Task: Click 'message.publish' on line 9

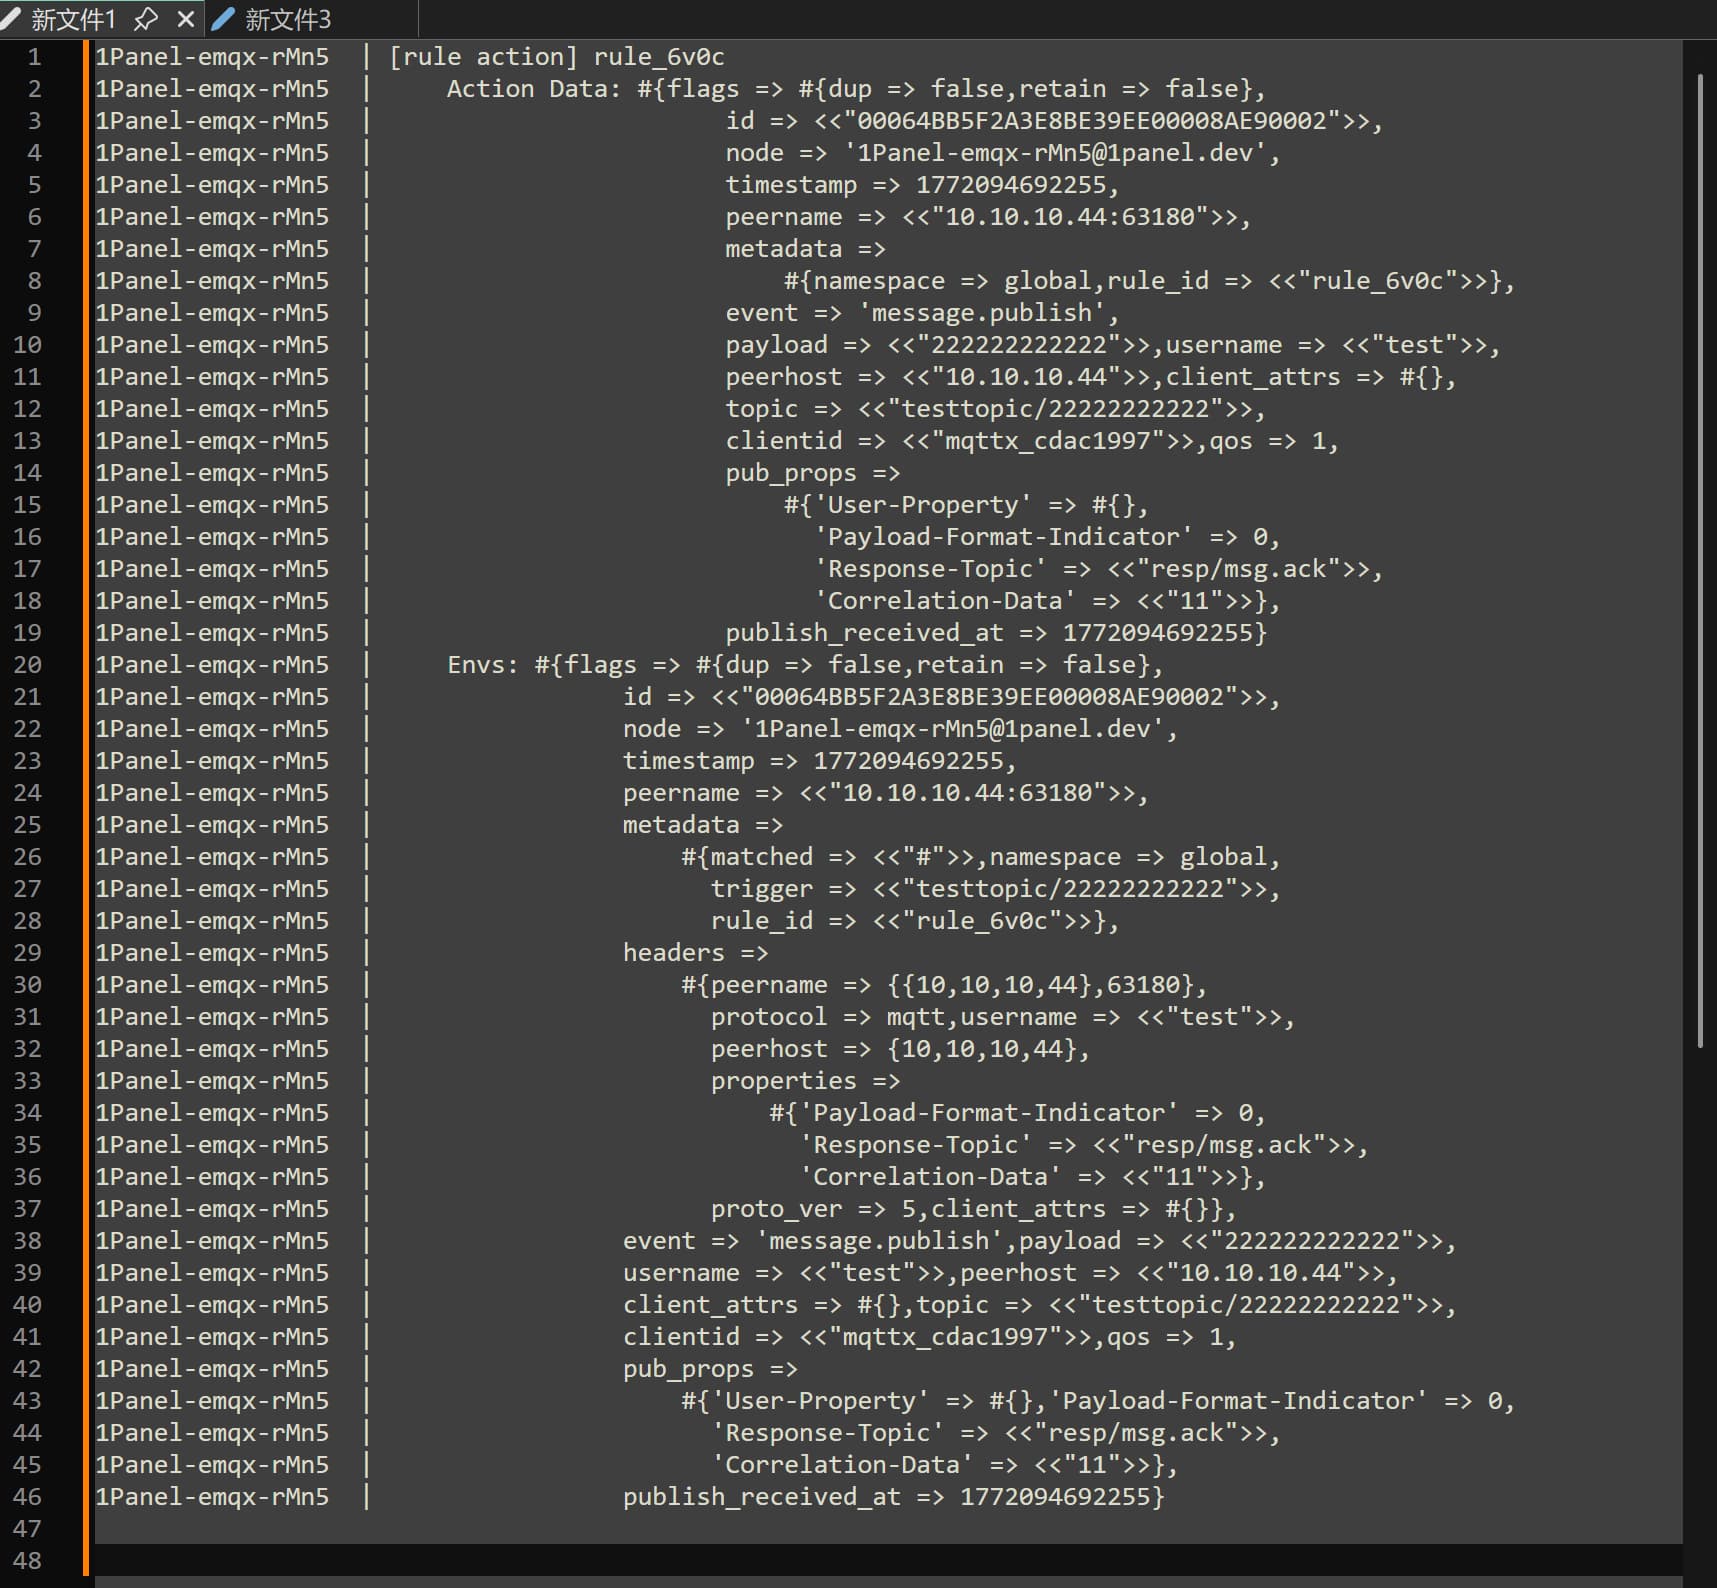Action: click(x=989, y=313)
